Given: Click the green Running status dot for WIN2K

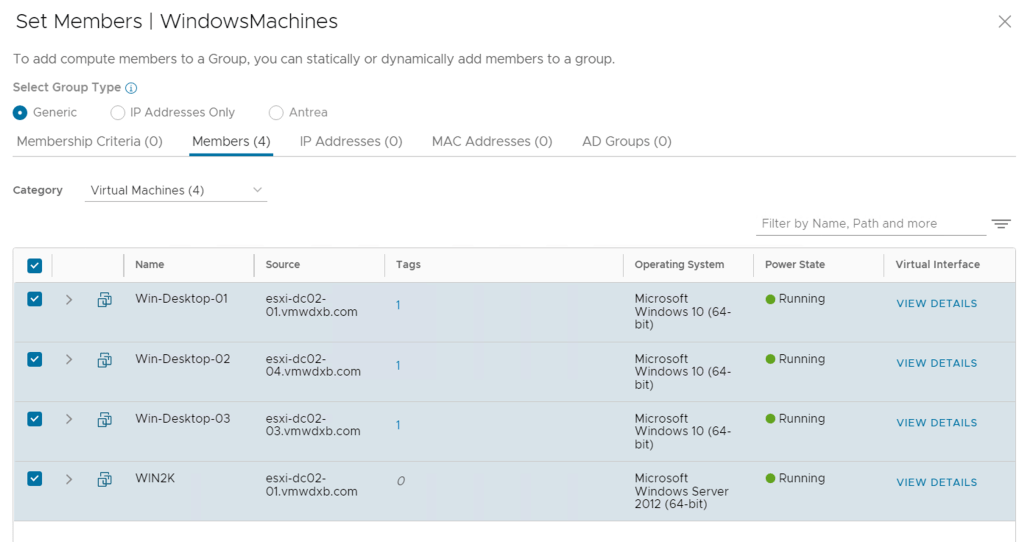Looking at the screenshot, I should point(770,479).
